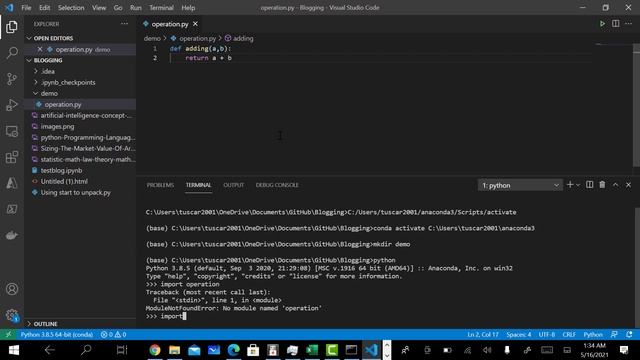The width and height of the screenshot is (640, 360).
Task: Maximize the terminal panel size
Action: click(x=616, y=185)
